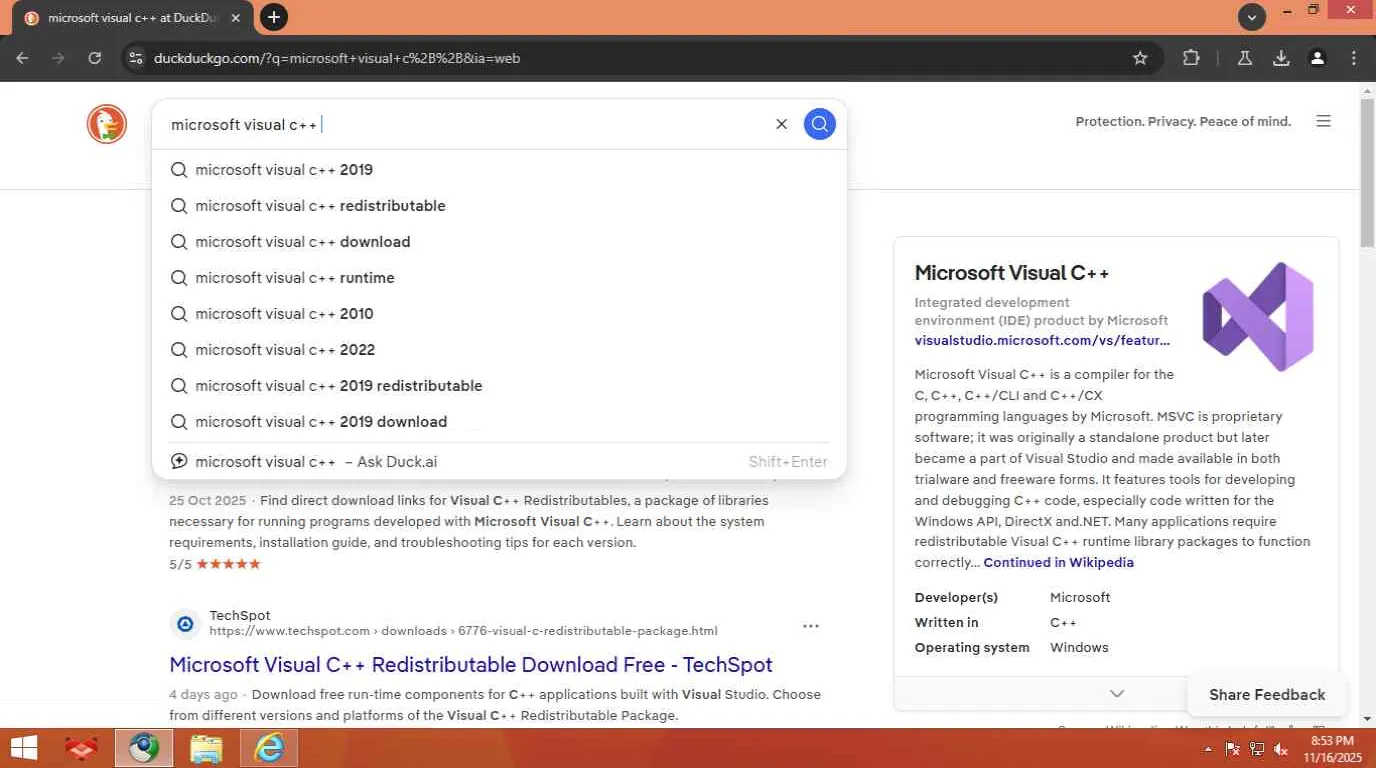Image resolution: width=1376 pixels, height=768 pixels.
Task: Open the DuckDuckGo hamburger menu
Action: 1324,121
